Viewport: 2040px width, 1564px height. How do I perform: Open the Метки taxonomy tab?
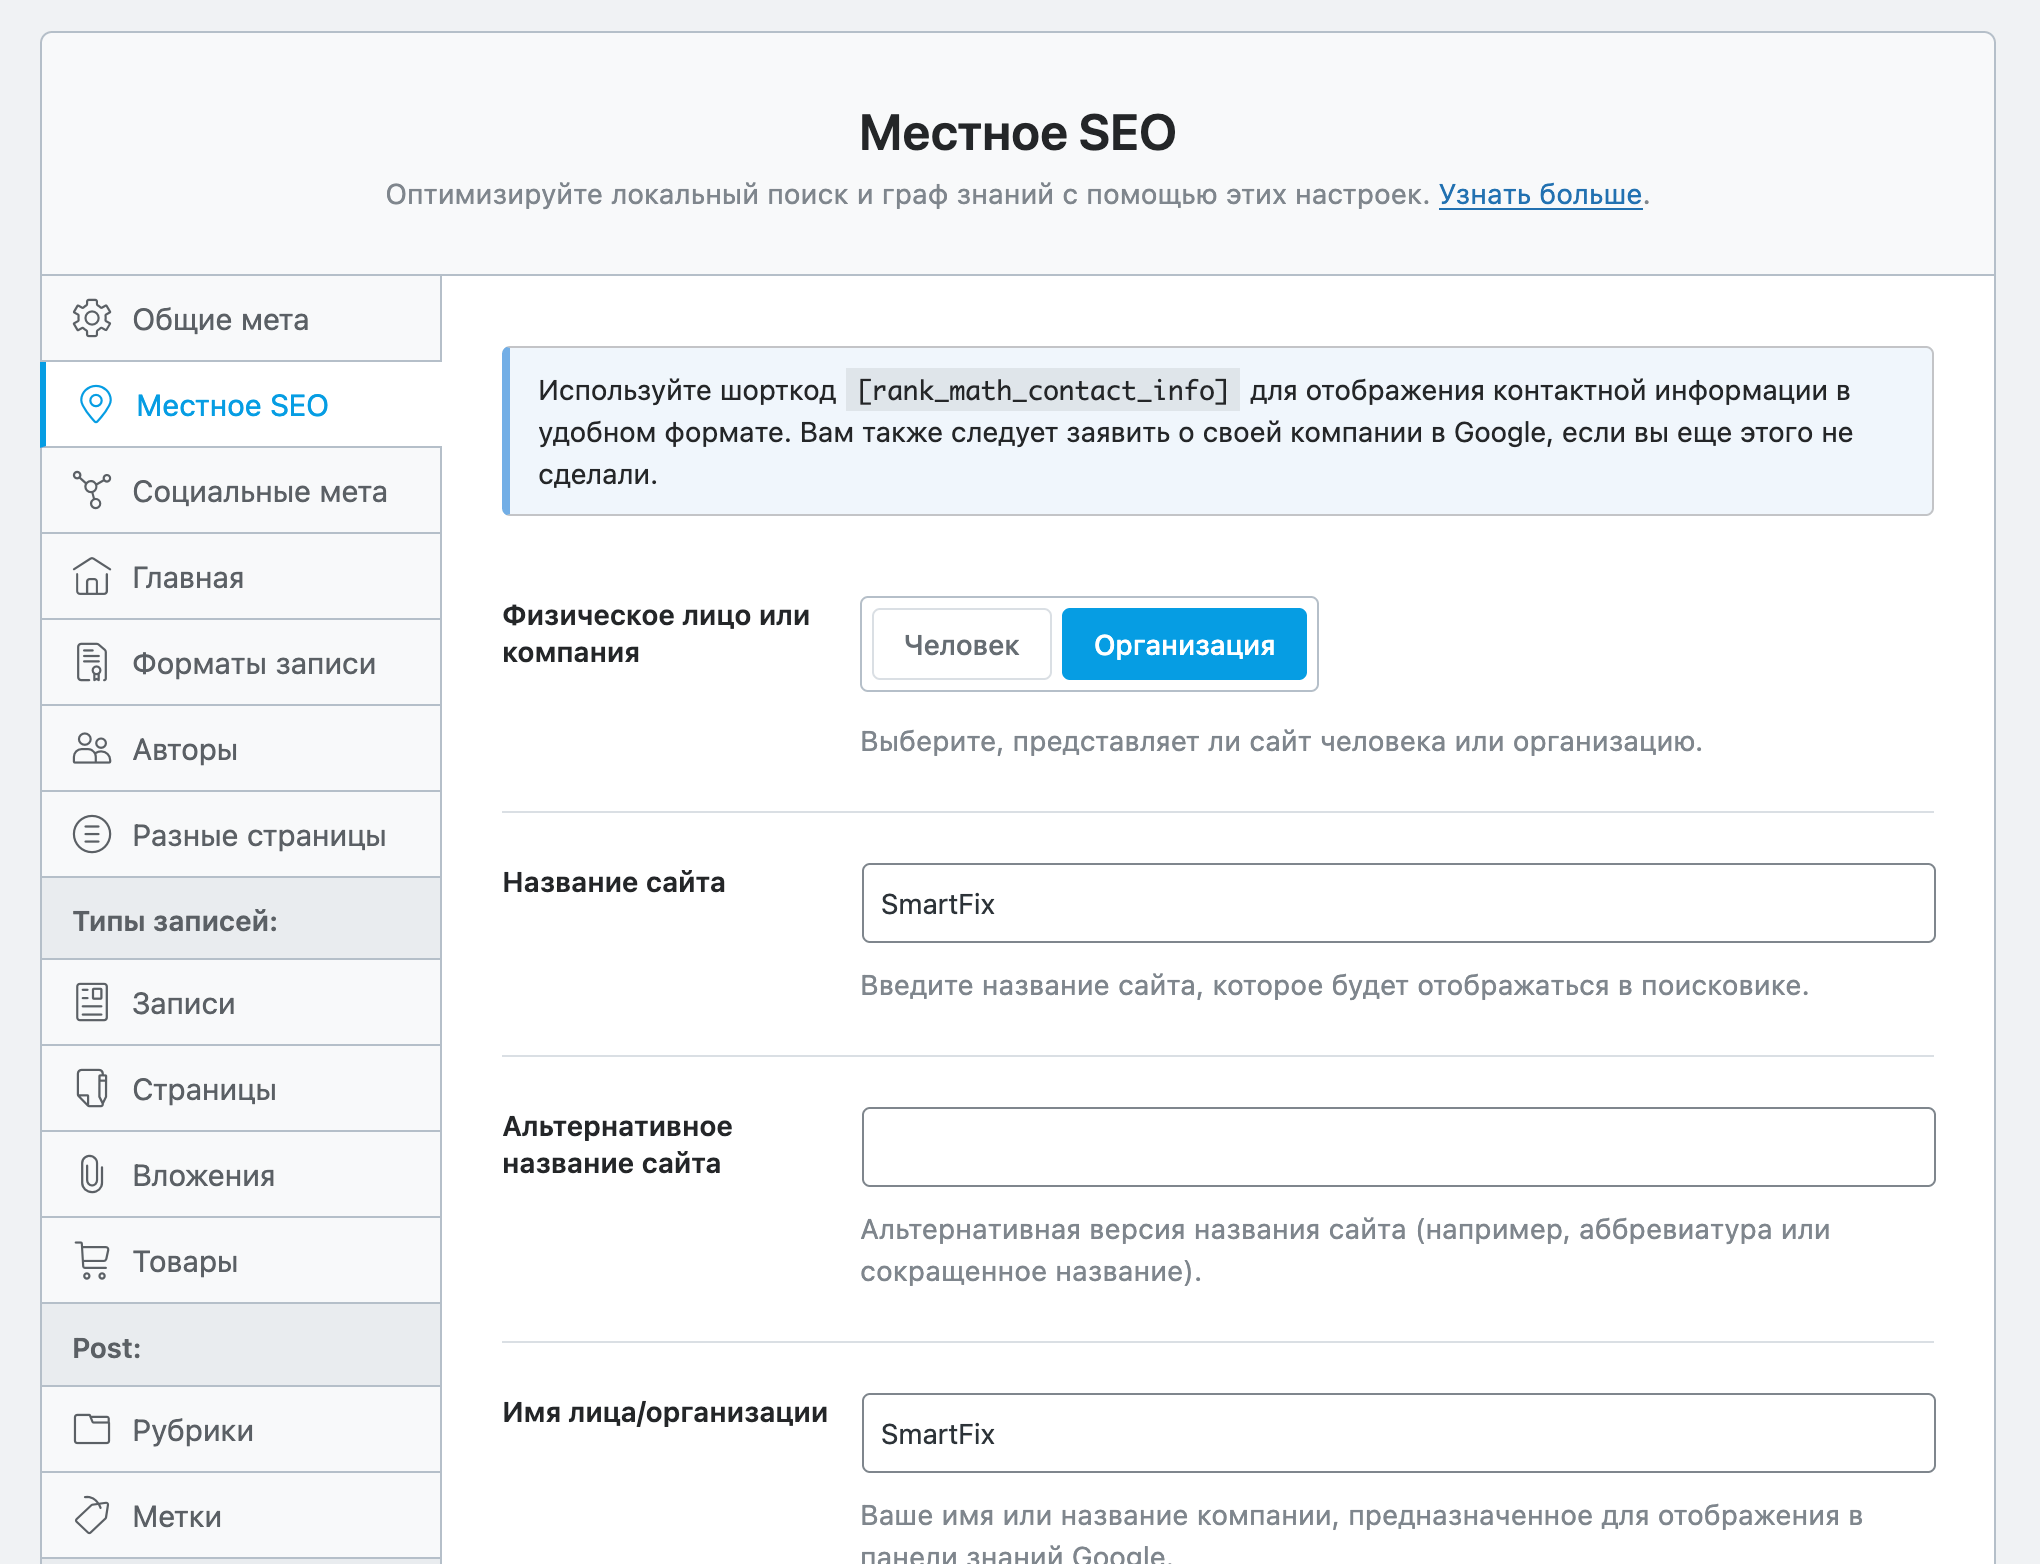pos(241,1516)
